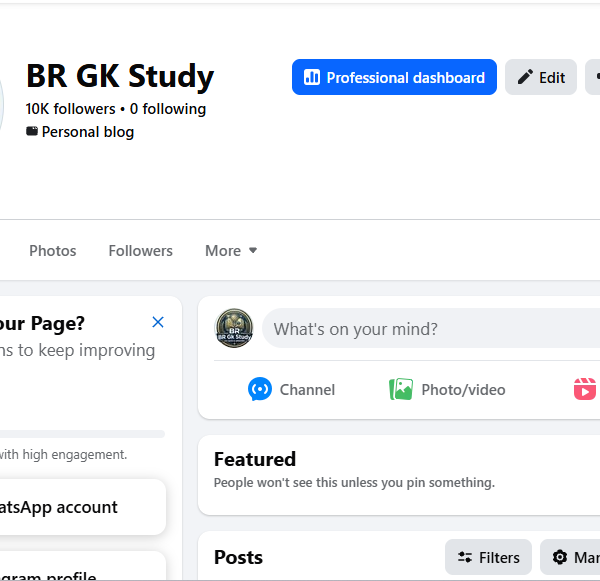This screenshot has width=600, height=581.
Task: Click the bar chart icon on Professional dashboard
Action: pyautogui.click(x=312, y=77)
